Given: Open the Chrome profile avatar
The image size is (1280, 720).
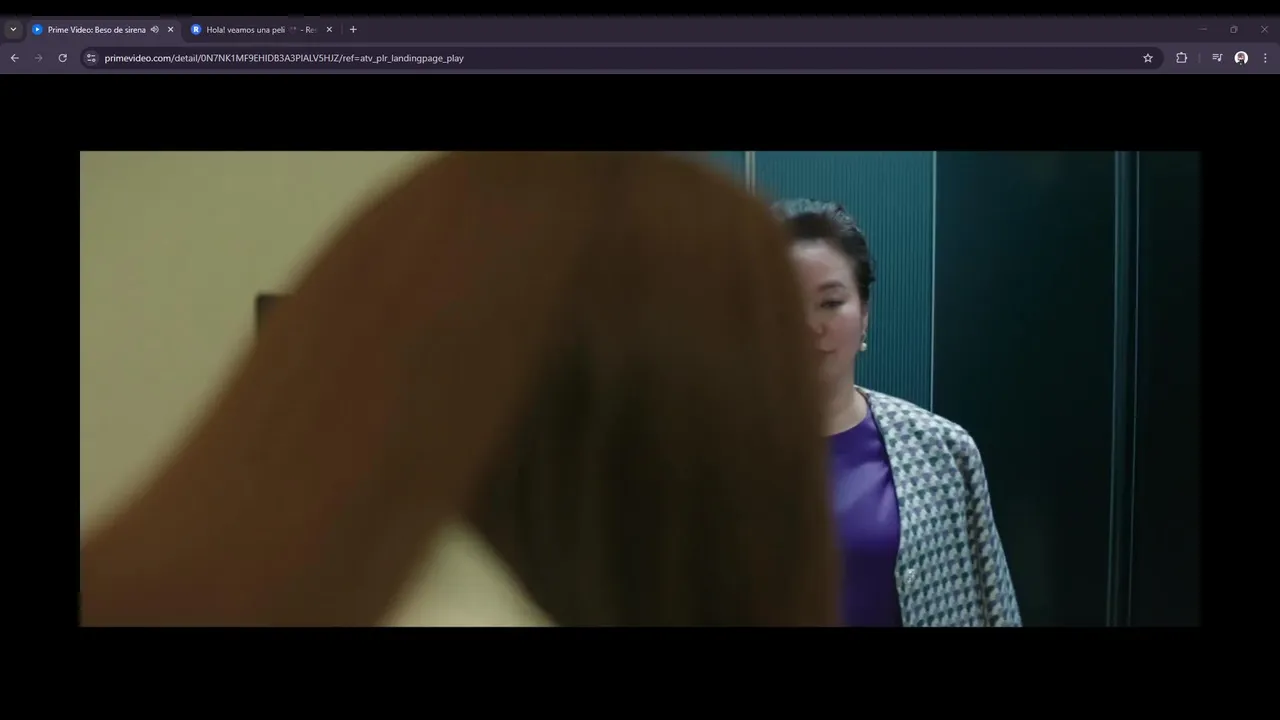Looking at the screenshot, I should (x=1241, y=58).
